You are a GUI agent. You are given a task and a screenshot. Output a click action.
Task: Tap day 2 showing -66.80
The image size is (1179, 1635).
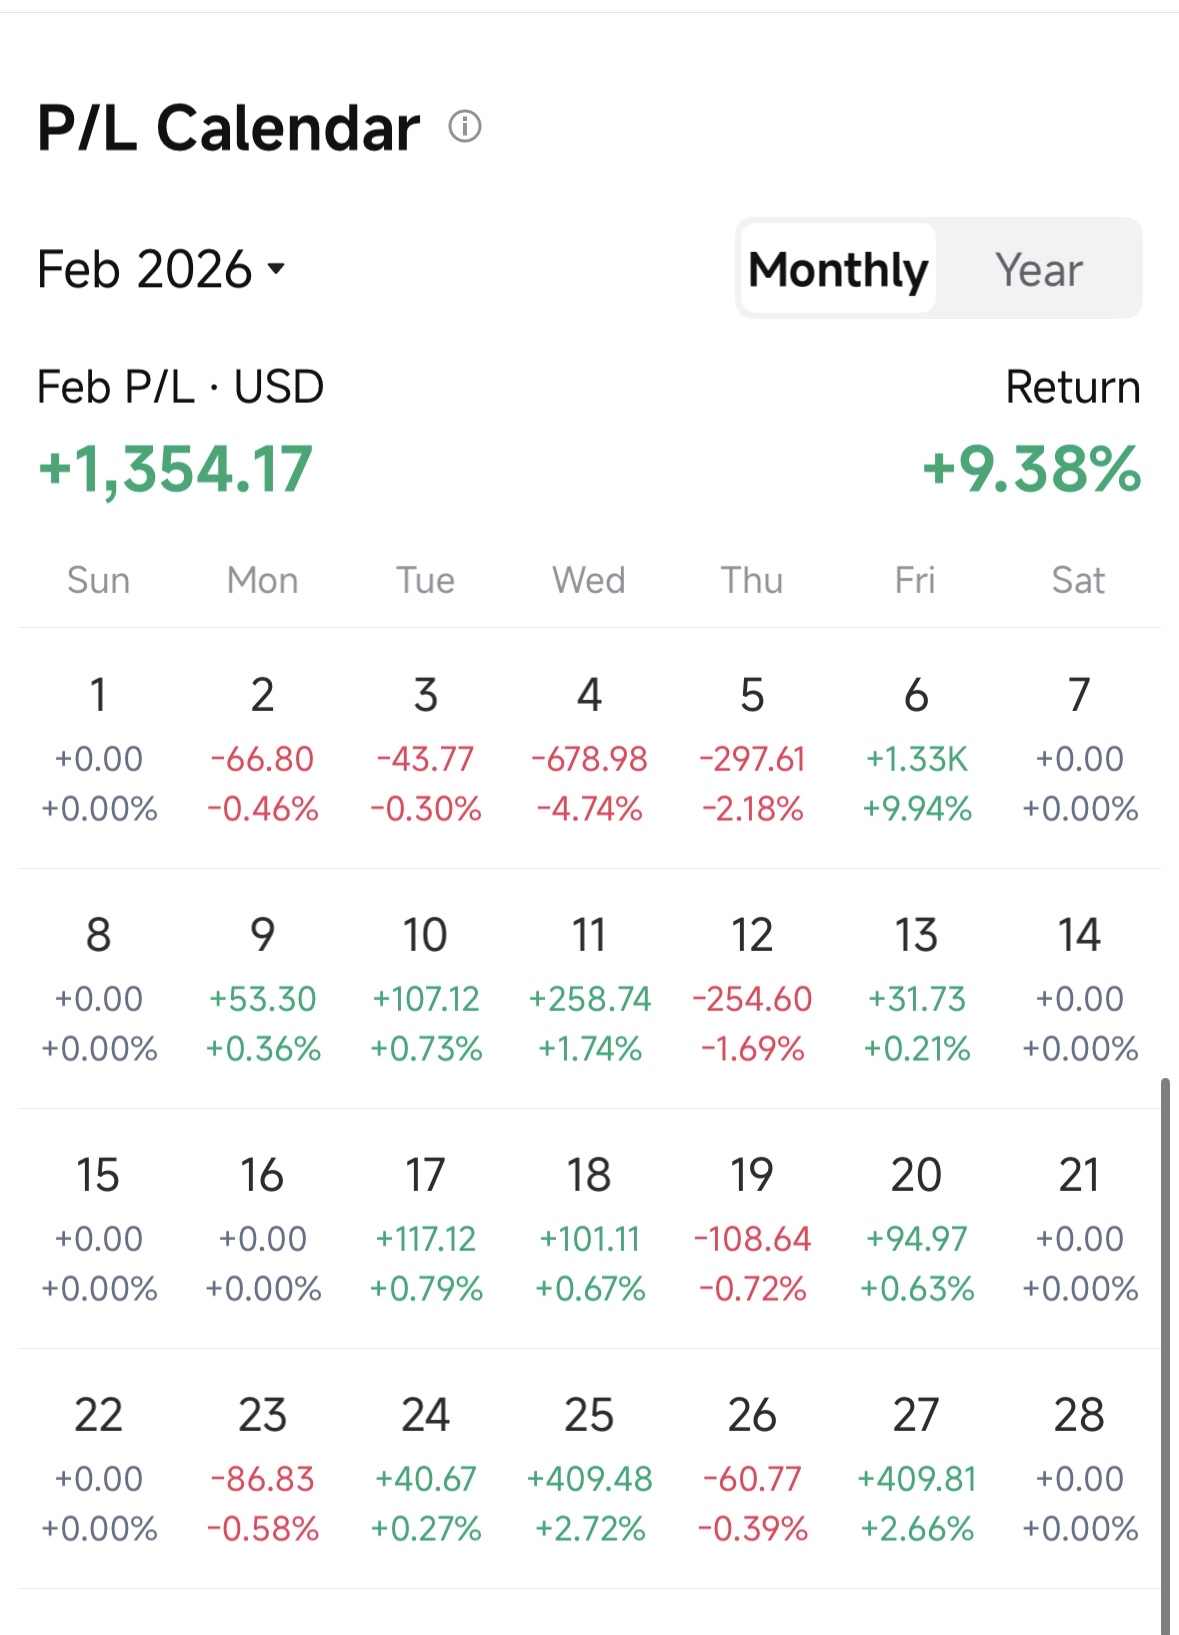coord(262,749)
